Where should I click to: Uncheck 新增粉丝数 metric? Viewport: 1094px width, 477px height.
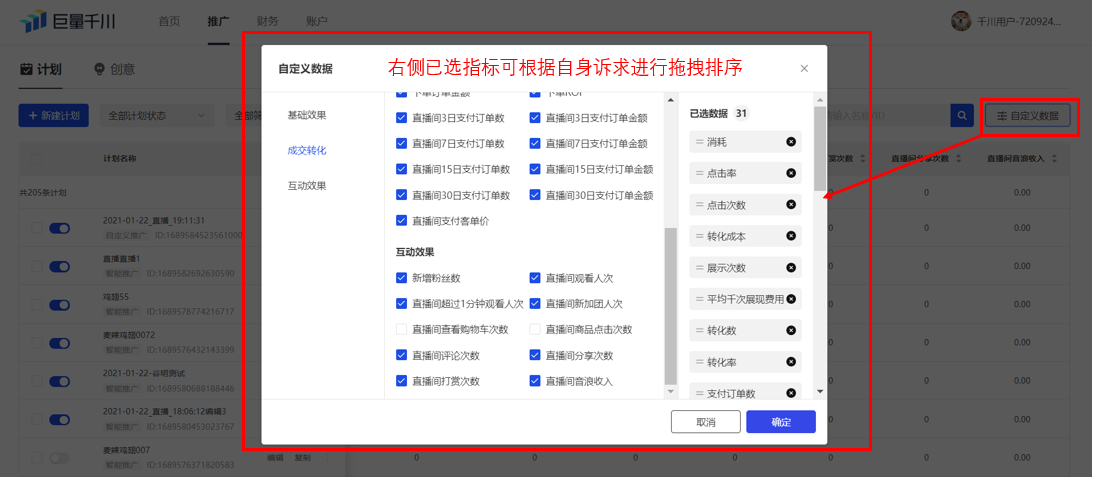pos(401,278)
